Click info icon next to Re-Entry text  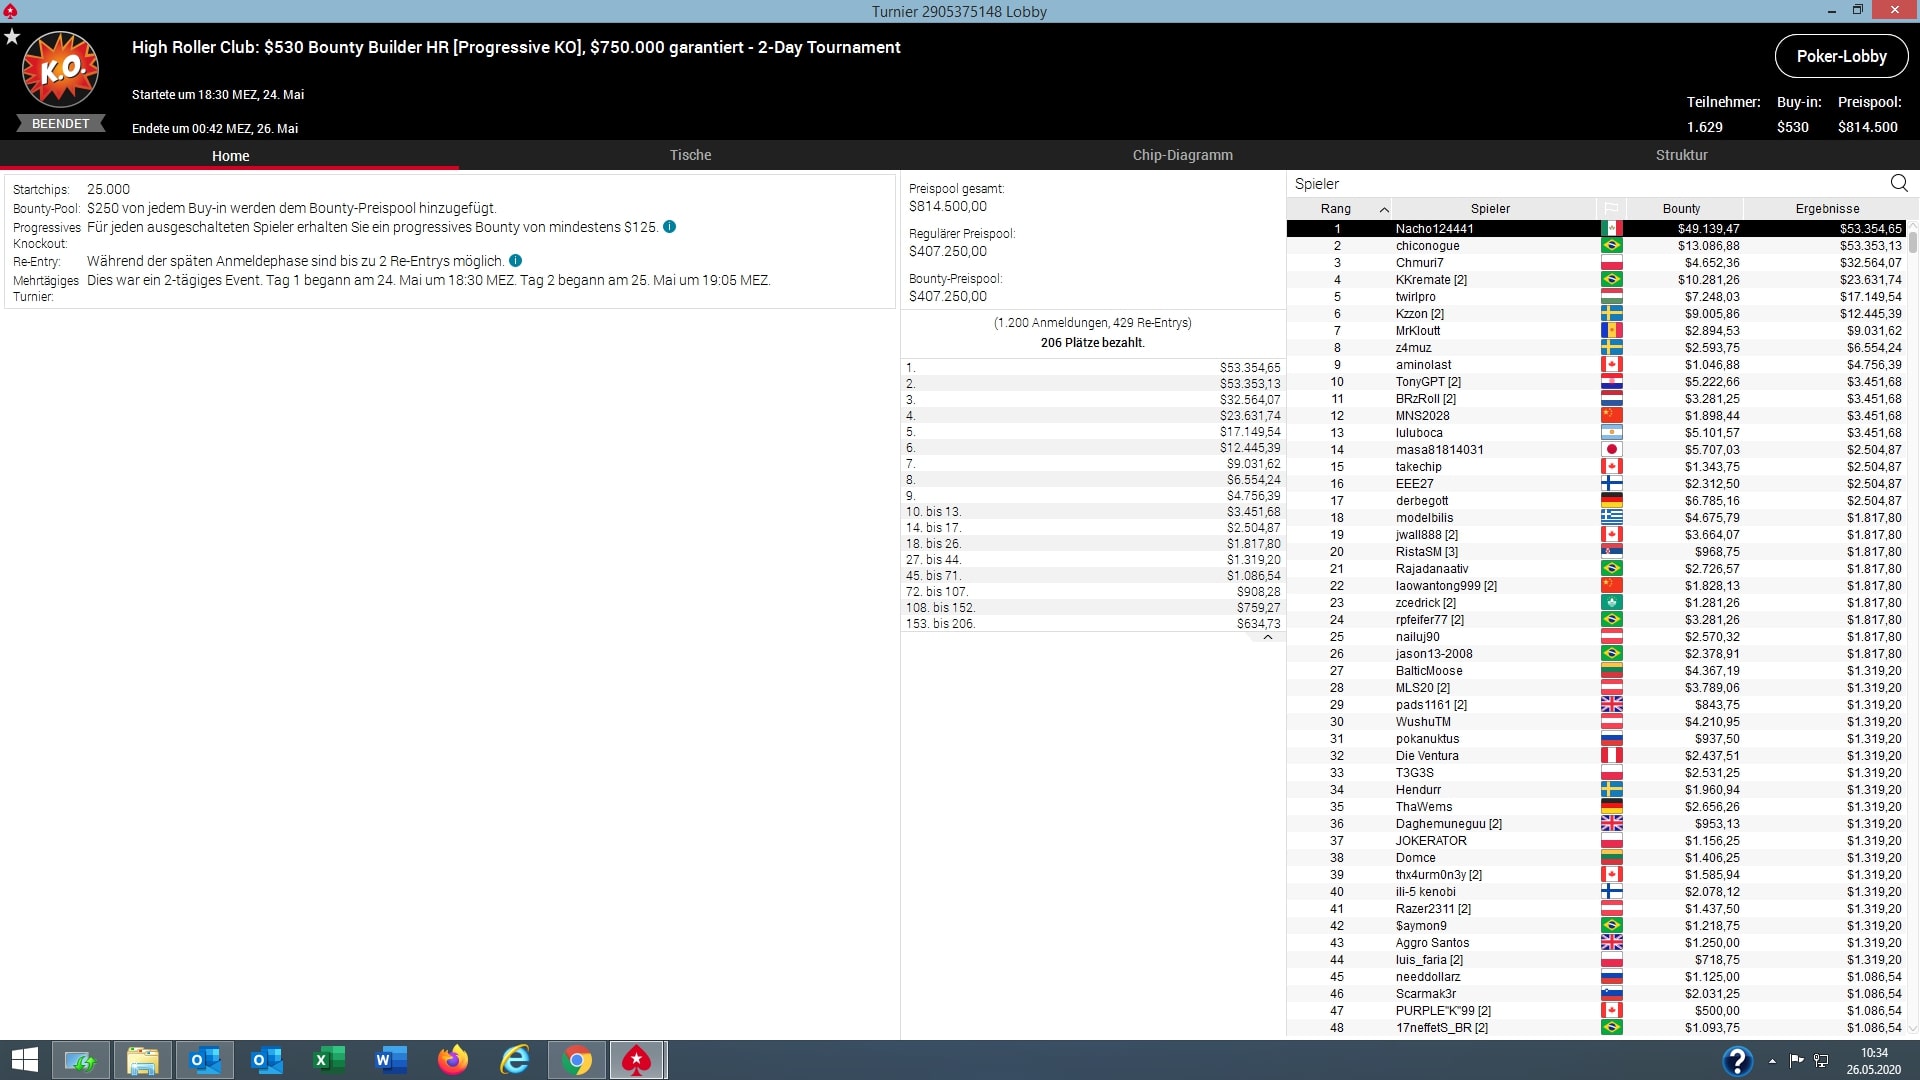[516, 261]
